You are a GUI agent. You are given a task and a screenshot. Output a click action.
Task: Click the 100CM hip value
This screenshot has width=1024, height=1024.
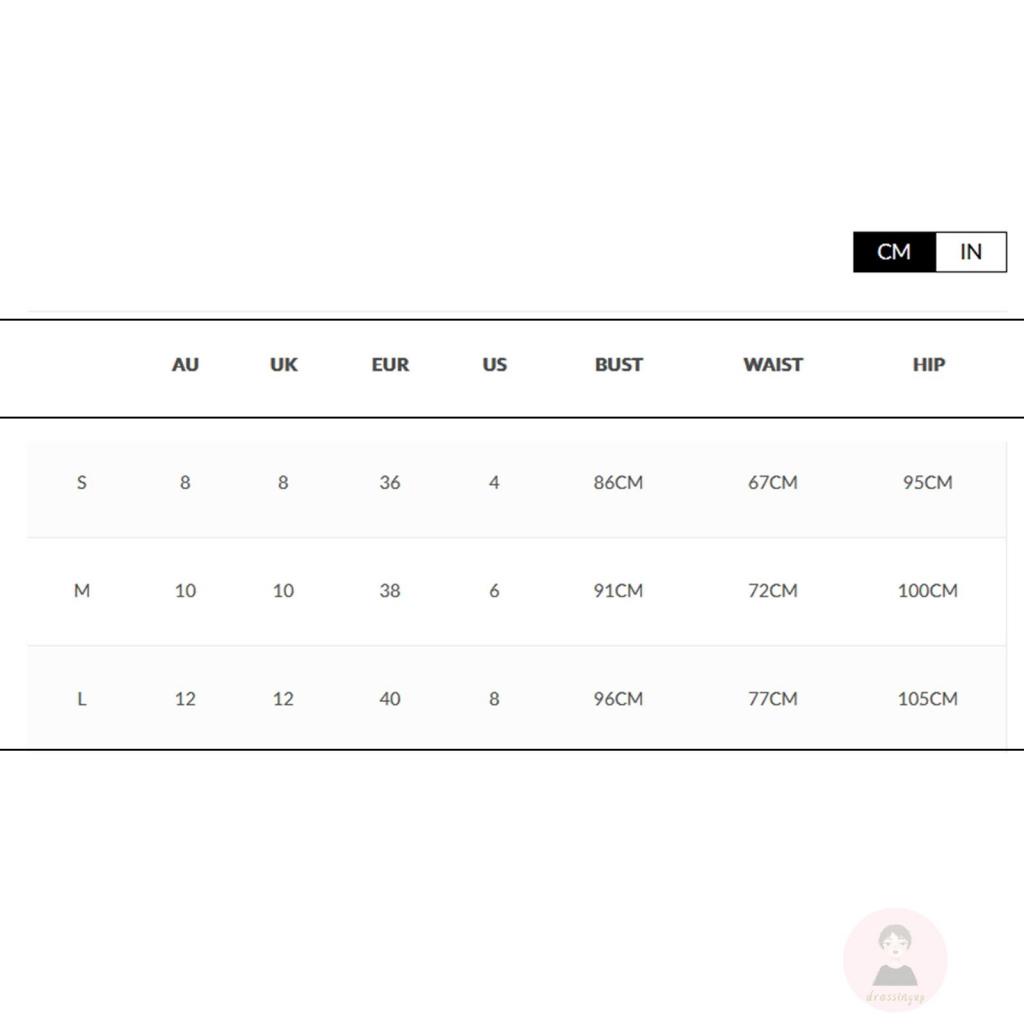click(x=927, y=591)
